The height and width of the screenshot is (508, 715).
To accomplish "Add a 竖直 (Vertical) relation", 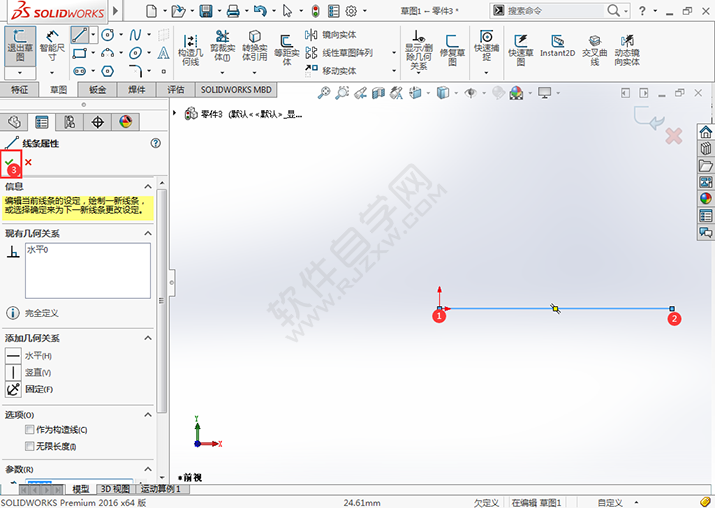I will pos(13,372).
